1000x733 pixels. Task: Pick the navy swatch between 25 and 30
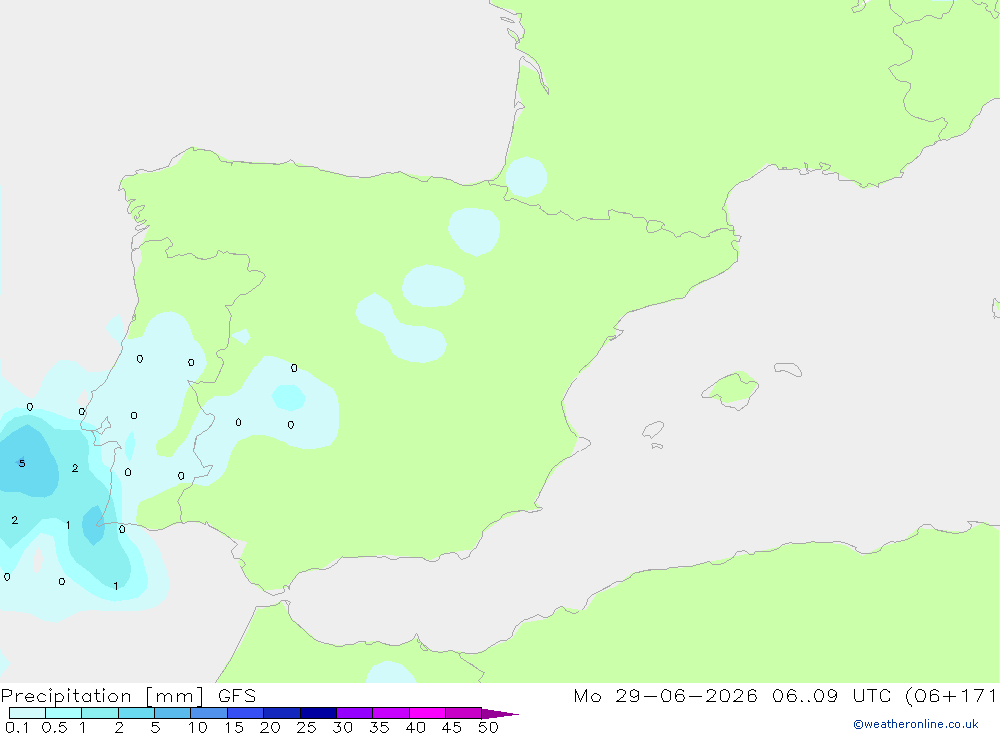pos(318,713)
